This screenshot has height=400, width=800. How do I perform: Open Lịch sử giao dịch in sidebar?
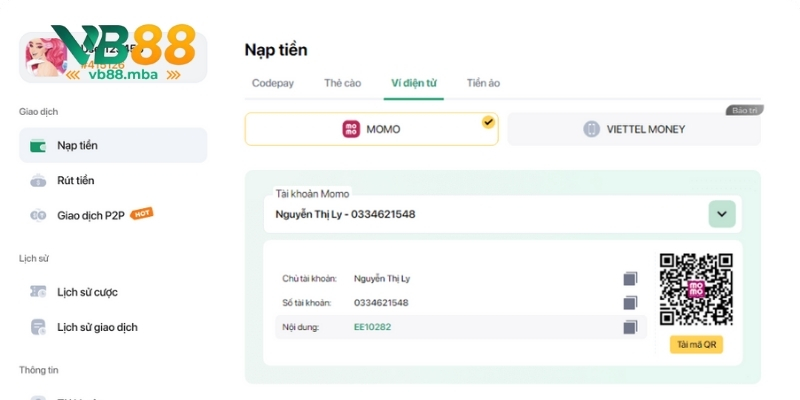(97, 327)
